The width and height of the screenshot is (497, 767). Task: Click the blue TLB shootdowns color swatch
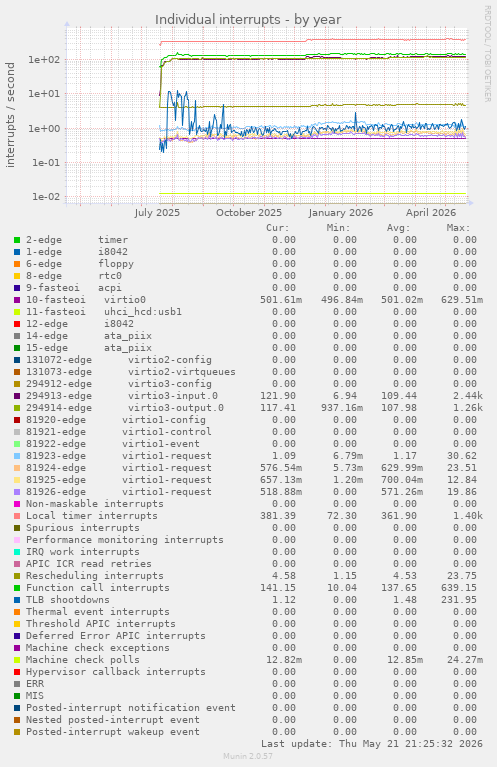click(x=17, y=600)
